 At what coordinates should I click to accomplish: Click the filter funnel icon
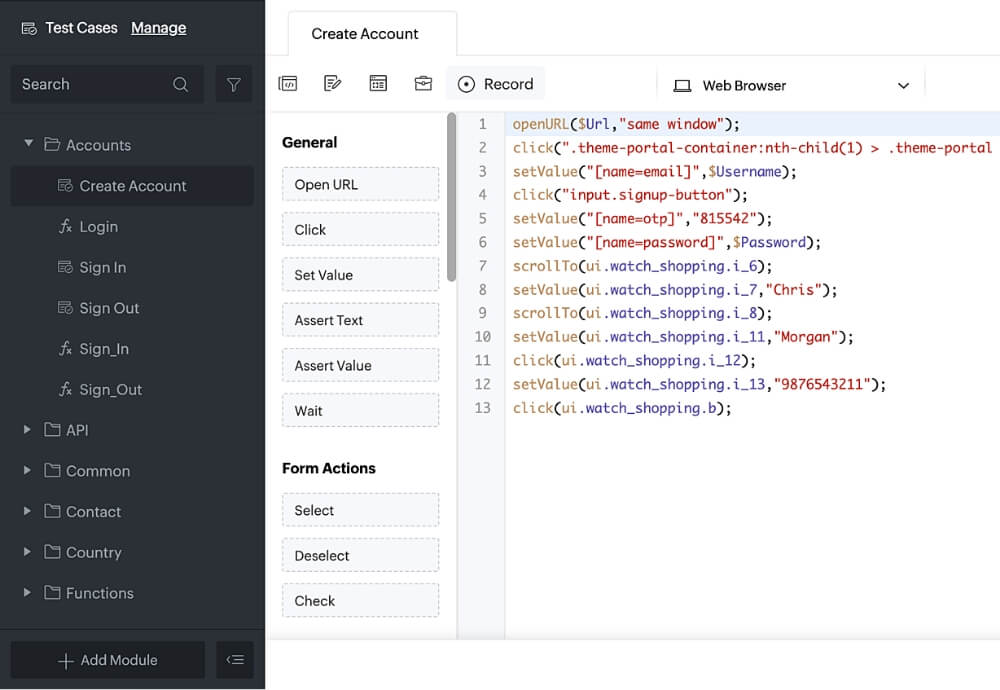[234, 85]
